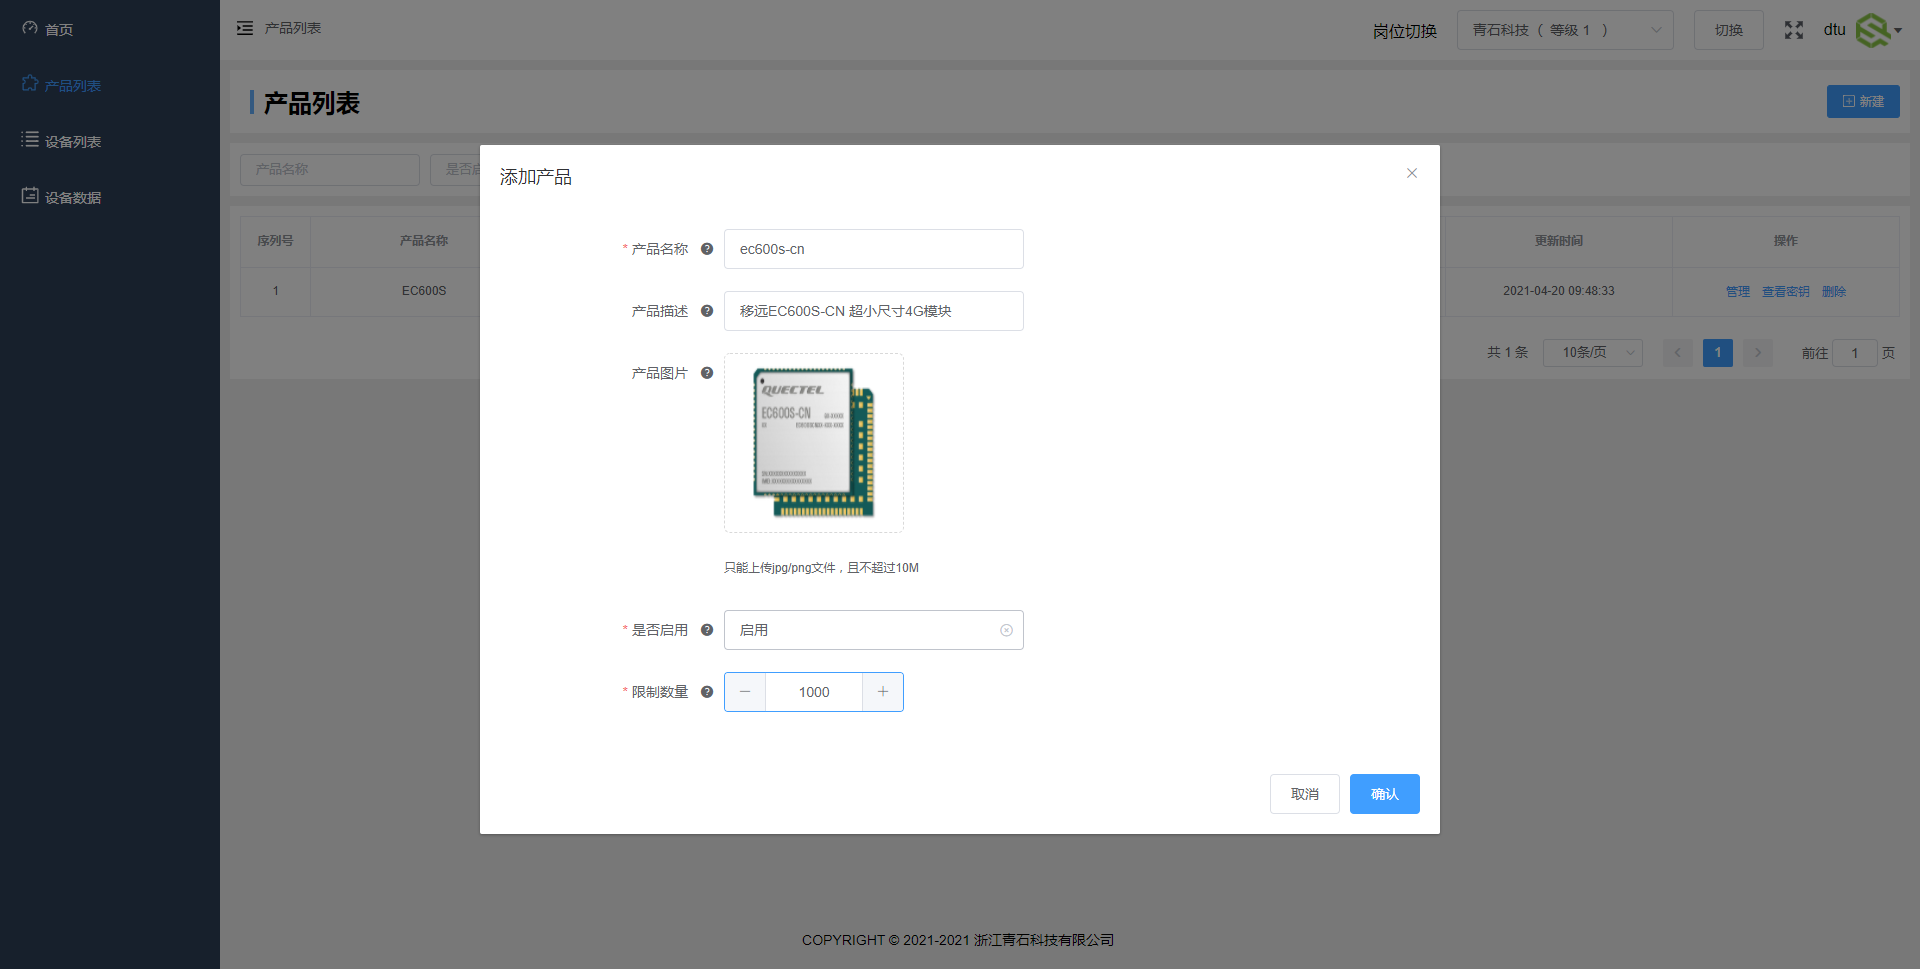Click the help icon beside 产品图片
Viewport: 1920px width, 969px height.
click(x=707, y=372)
